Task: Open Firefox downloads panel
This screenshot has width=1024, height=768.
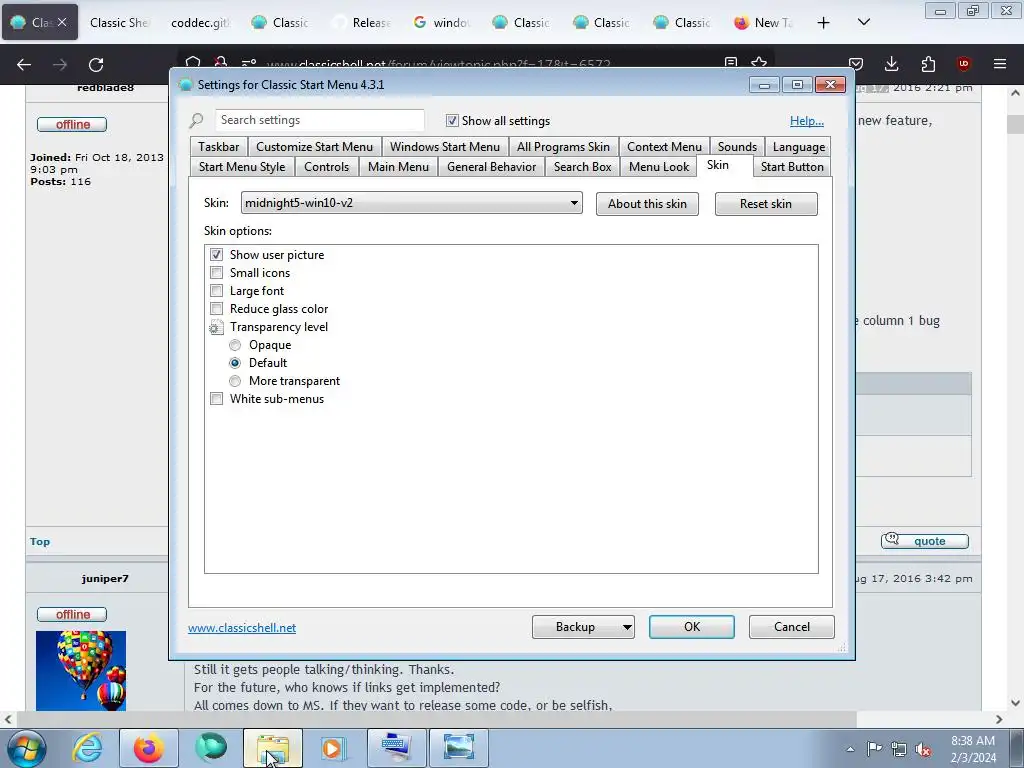Action: [891, 64]
